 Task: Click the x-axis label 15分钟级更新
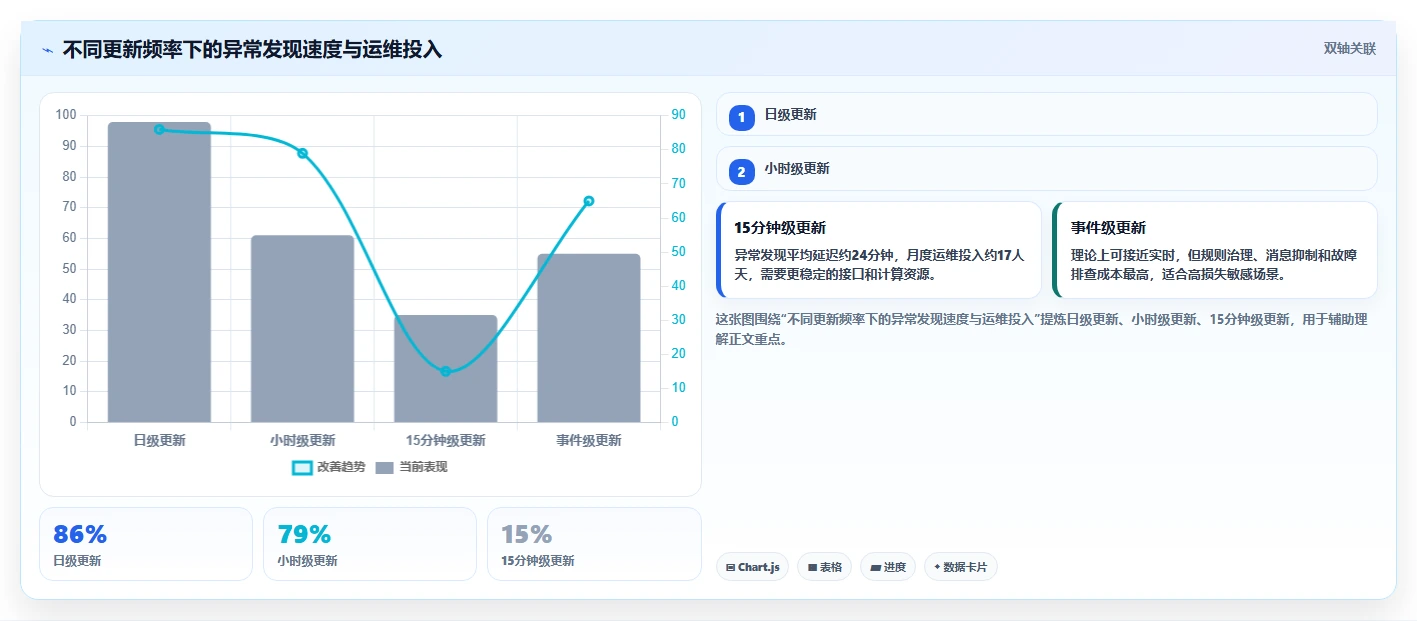tap(446, 440)
